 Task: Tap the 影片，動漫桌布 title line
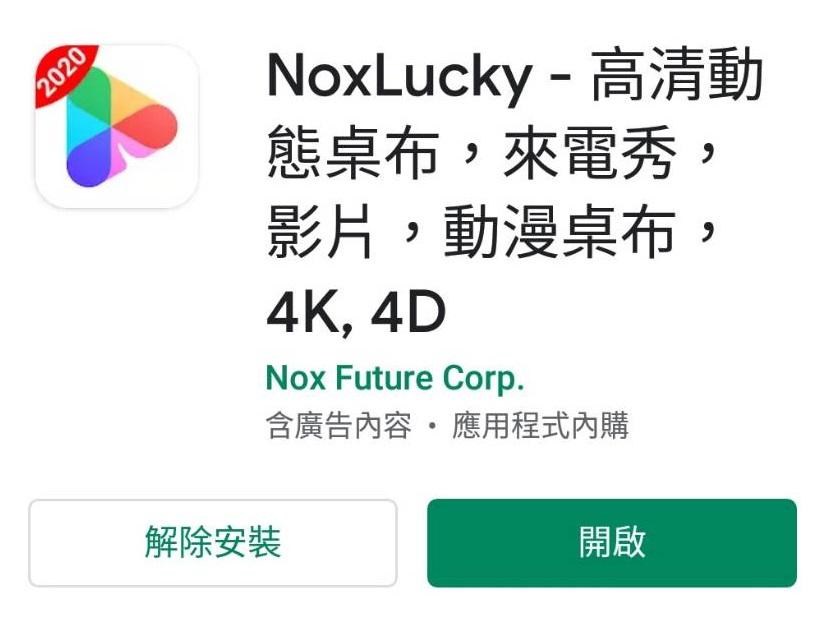coord(492,232)
